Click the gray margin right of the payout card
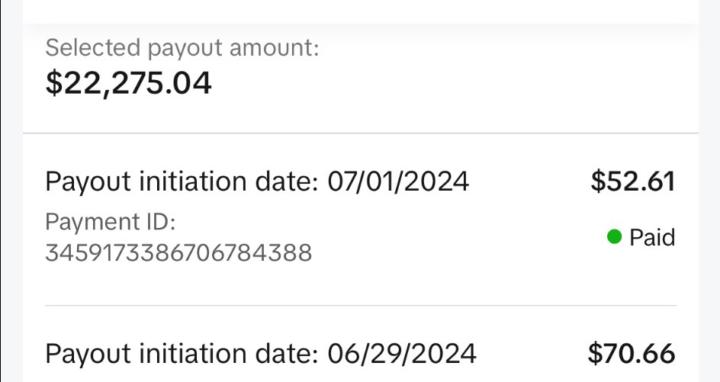 click(709, 191)
